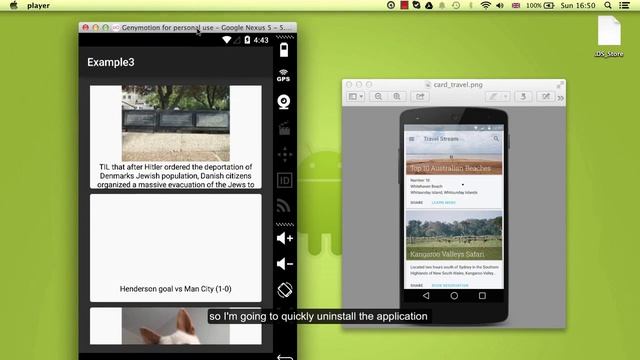Open the network signal widget in Genymotion
Screen dimensions: 640x360
click(284, 206)
